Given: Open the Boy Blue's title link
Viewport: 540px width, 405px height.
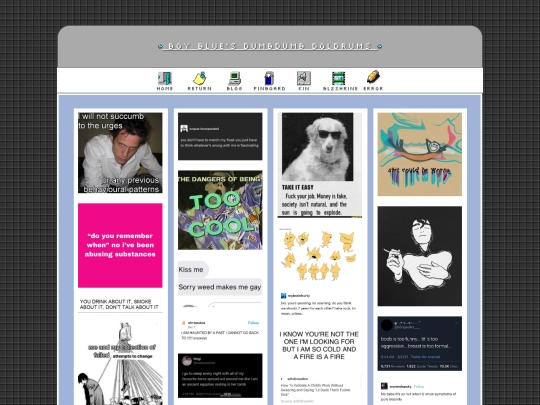Looking at the screenshot, I should [270, 46].
